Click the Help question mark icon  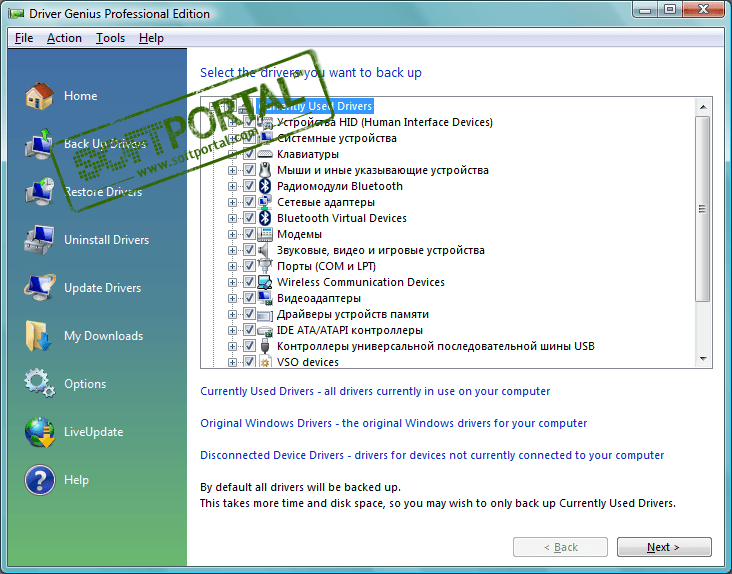pyautogui.click(x=39, y=480)
